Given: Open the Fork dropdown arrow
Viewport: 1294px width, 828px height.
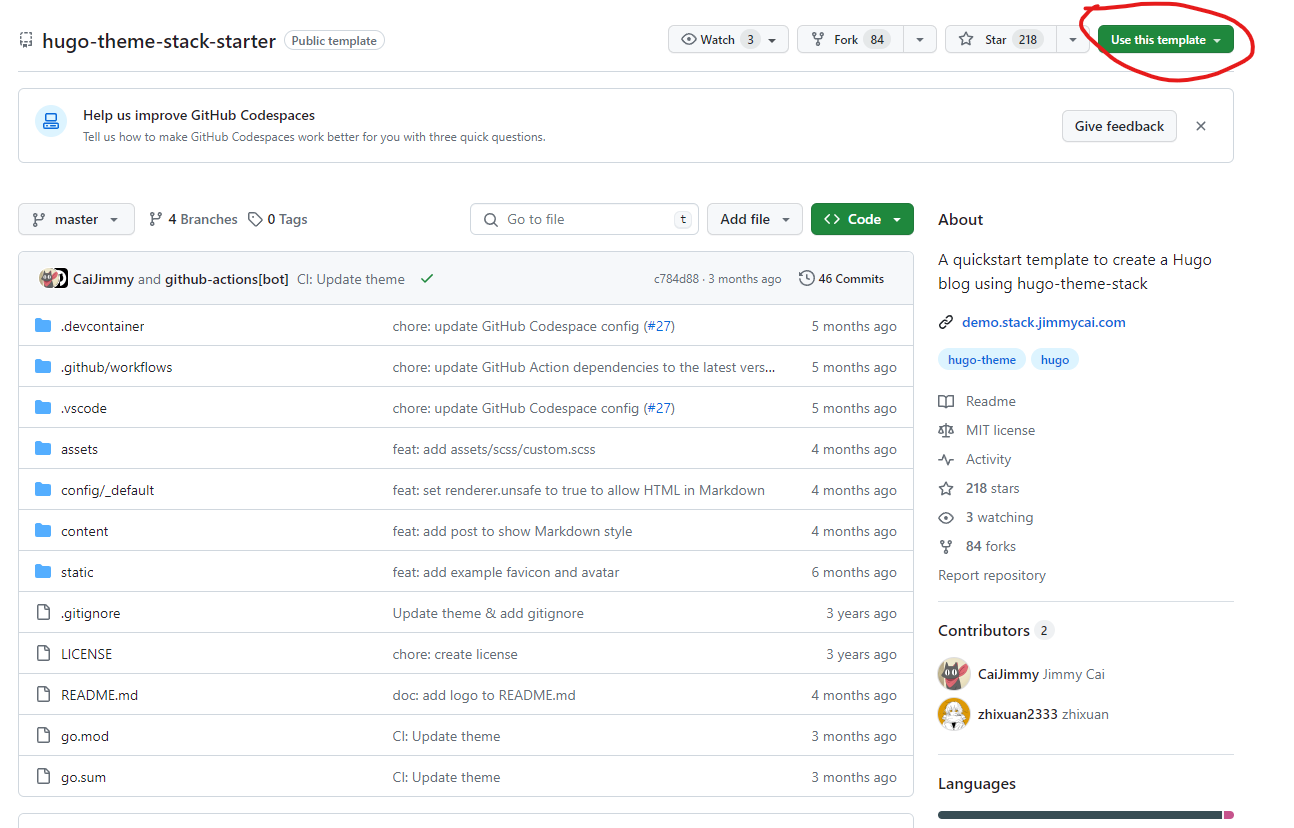Looking at the screenshot, I should point(920,40).
